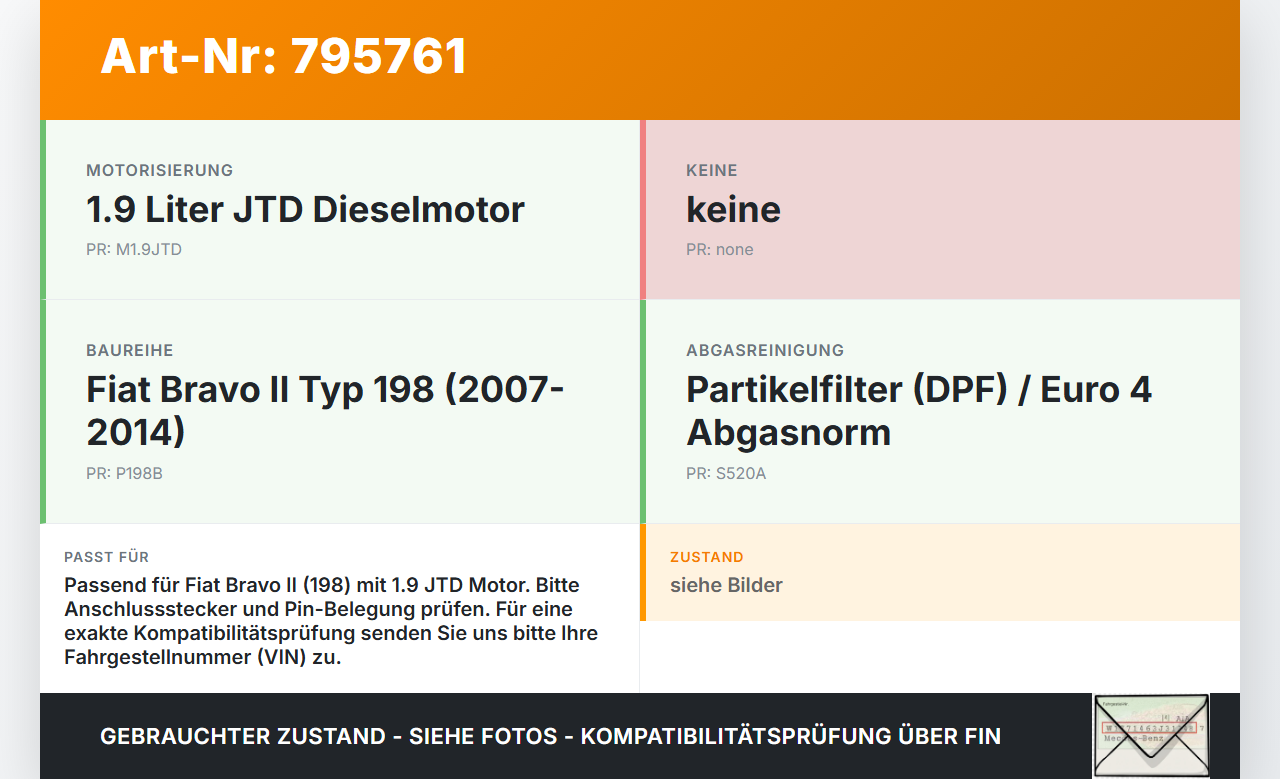Click the 'PASST FÜR' label
The height and width of the screenshot is (779, 1280).
point(106,557)
